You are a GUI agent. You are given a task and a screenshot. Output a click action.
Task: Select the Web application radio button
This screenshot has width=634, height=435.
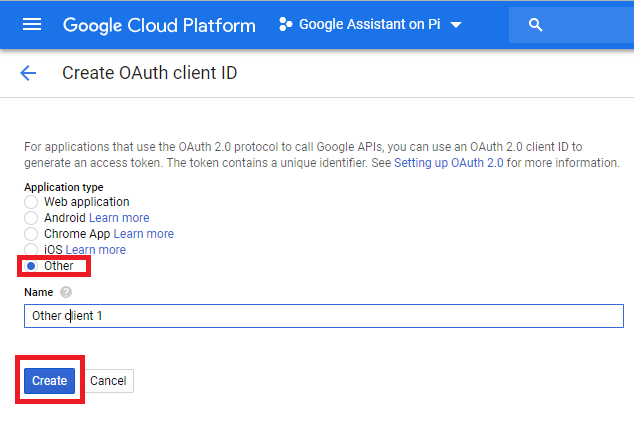tap(31, 202)
